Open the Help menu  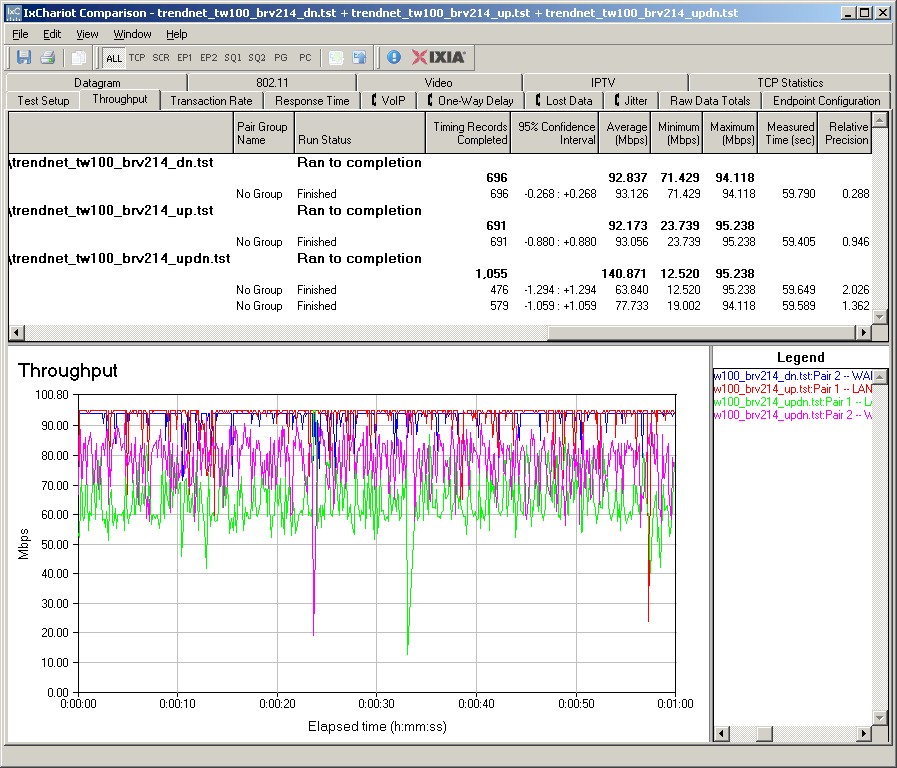pyautogui.click(x=177, y=34)
